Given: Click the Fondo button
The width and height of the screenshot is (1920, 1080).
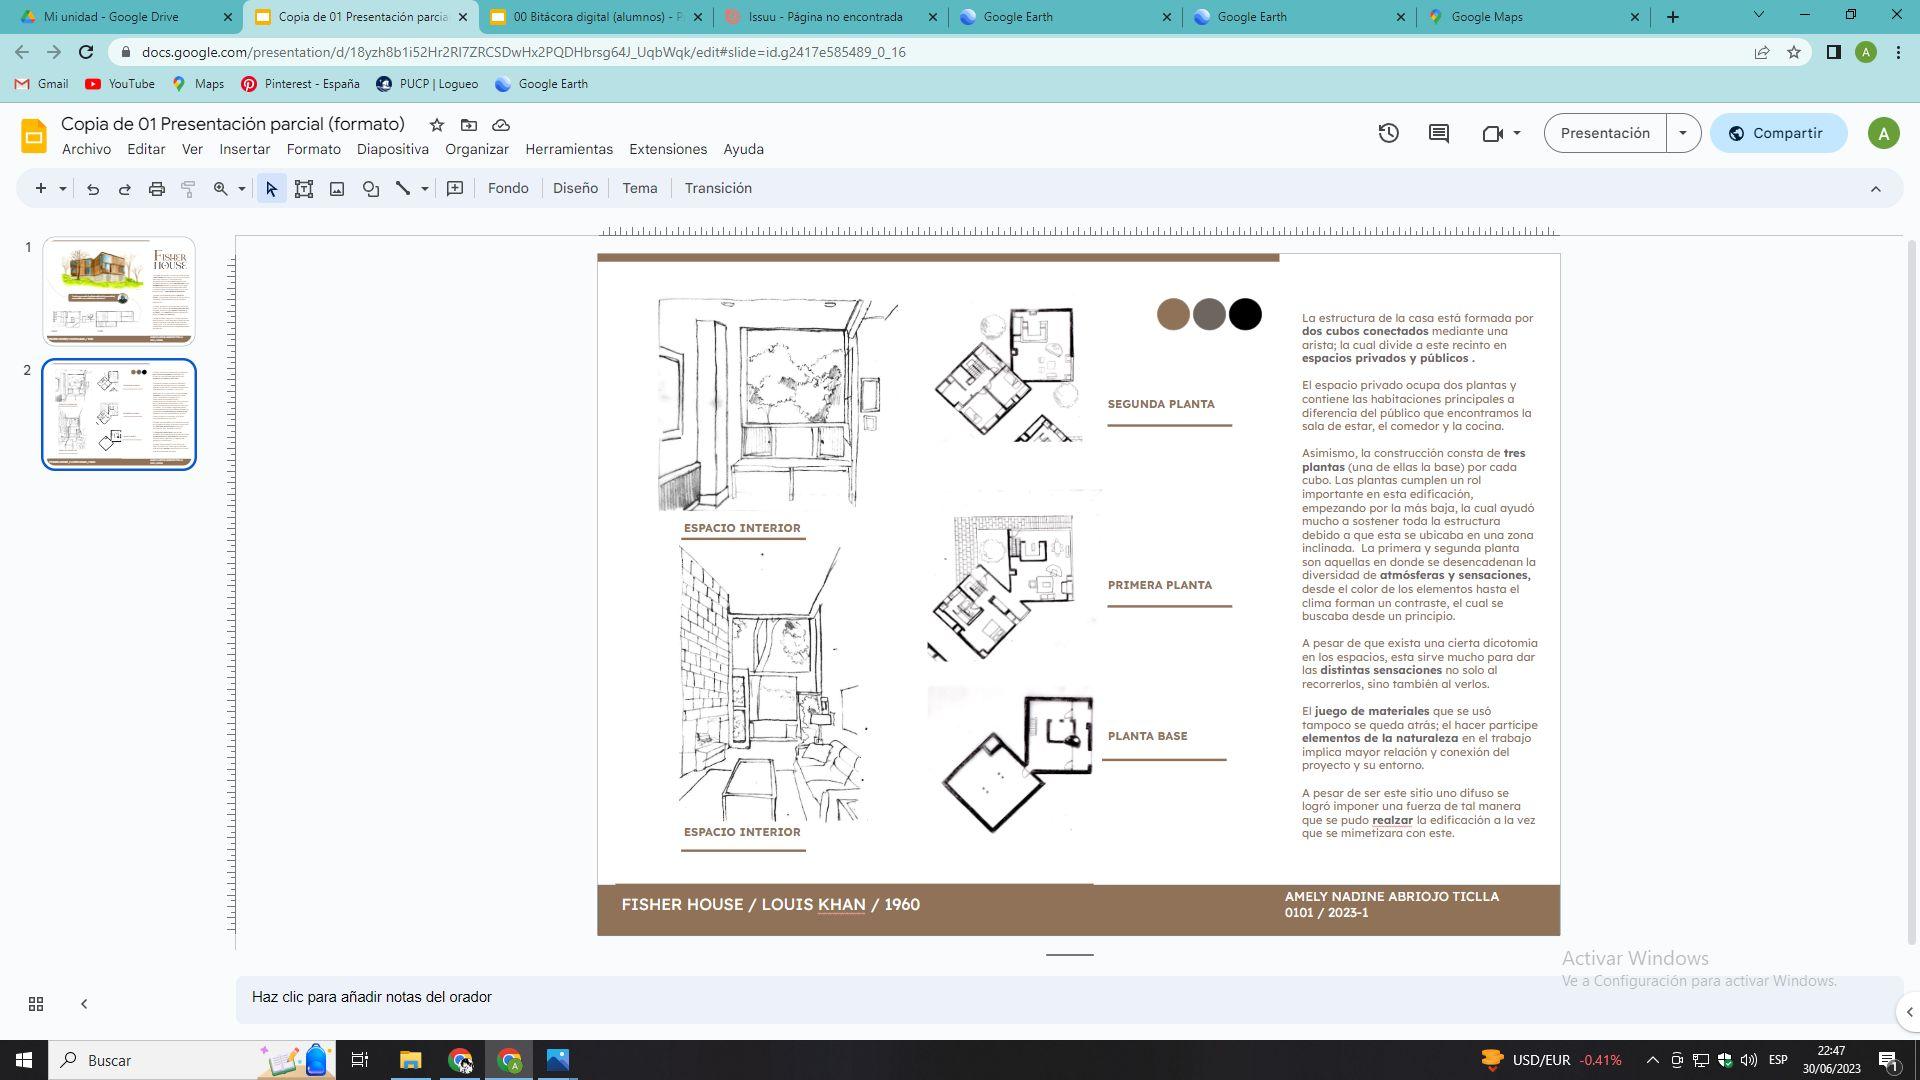Looking at the screenshot, I should (x=508, y=189).
